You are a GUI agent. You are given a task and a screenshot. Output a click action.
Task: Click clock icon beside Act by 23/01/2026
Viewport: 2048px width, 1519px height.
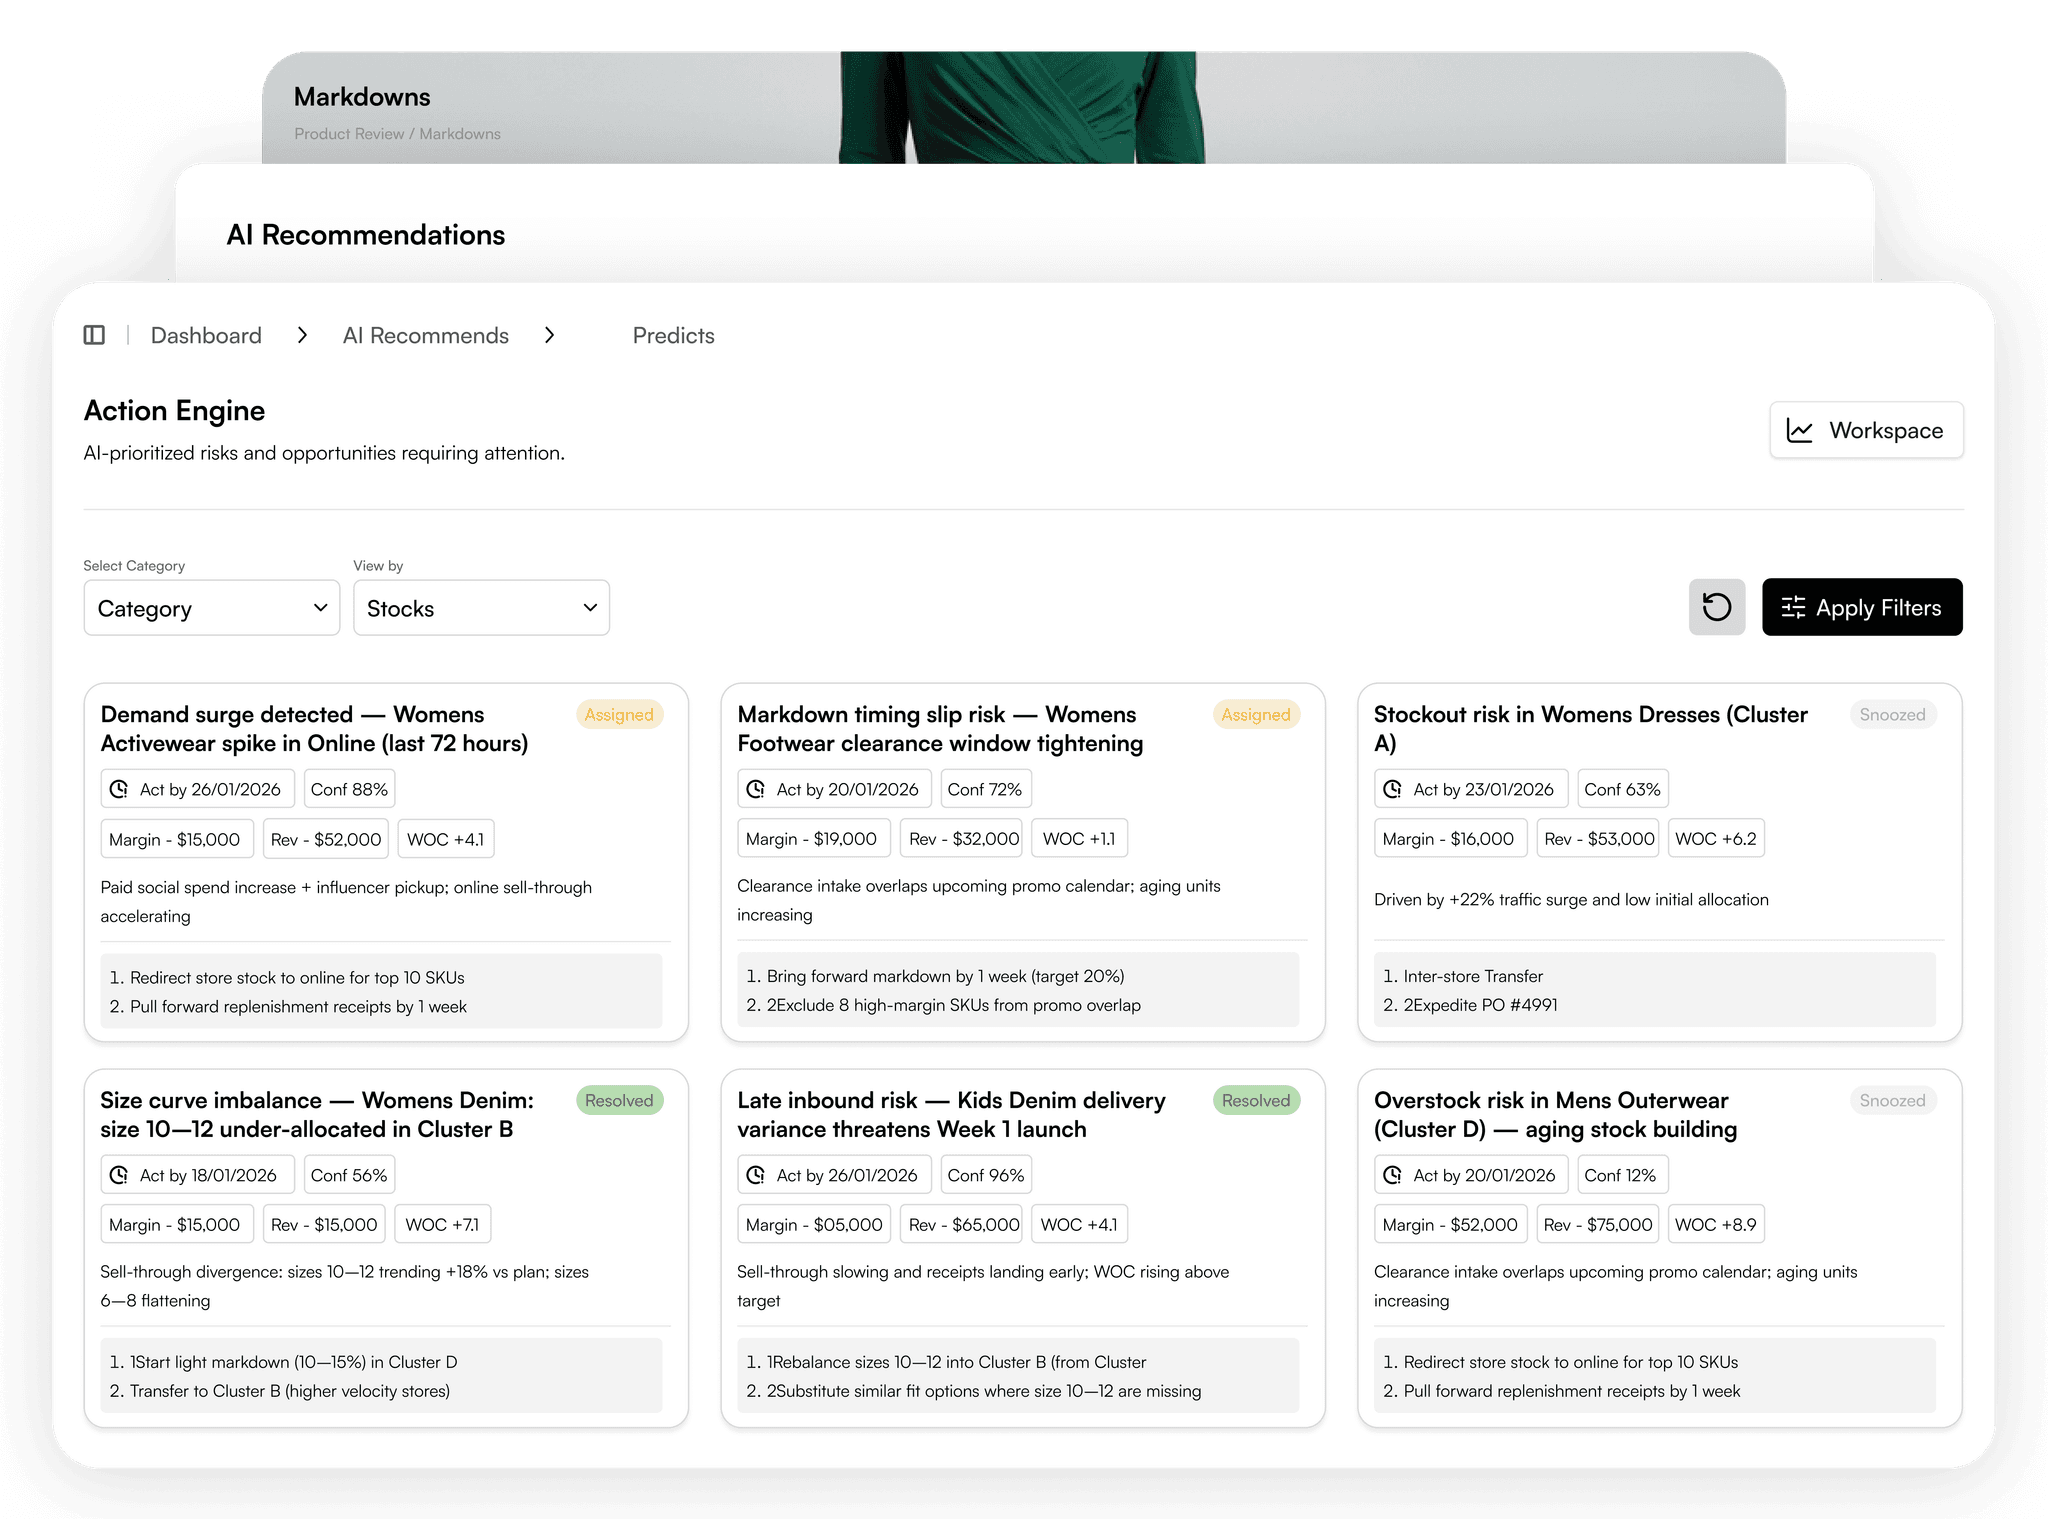pos(1392,789)
